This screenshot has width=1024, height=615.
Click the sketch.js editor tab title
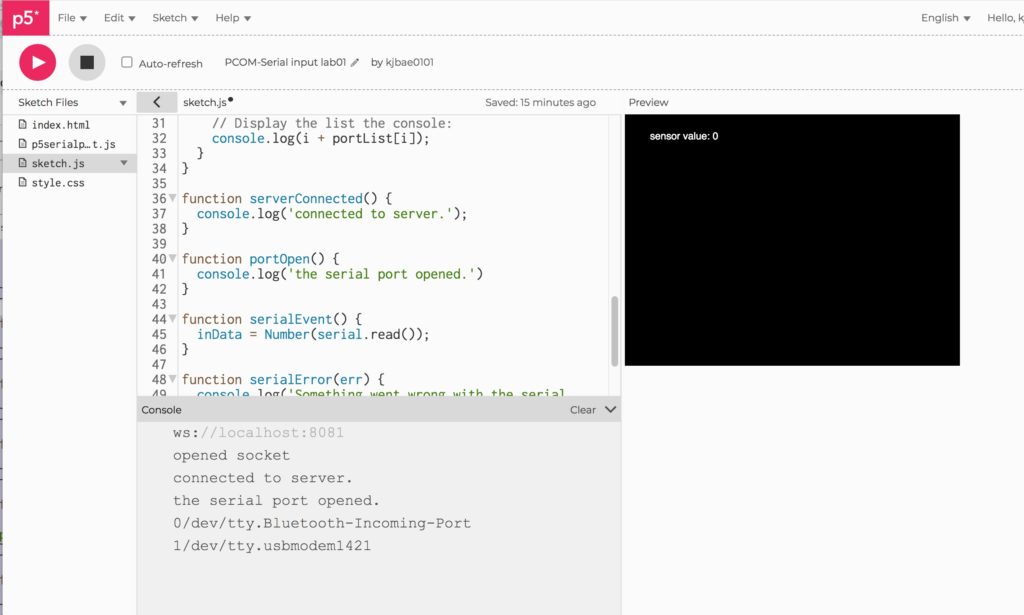204,102
